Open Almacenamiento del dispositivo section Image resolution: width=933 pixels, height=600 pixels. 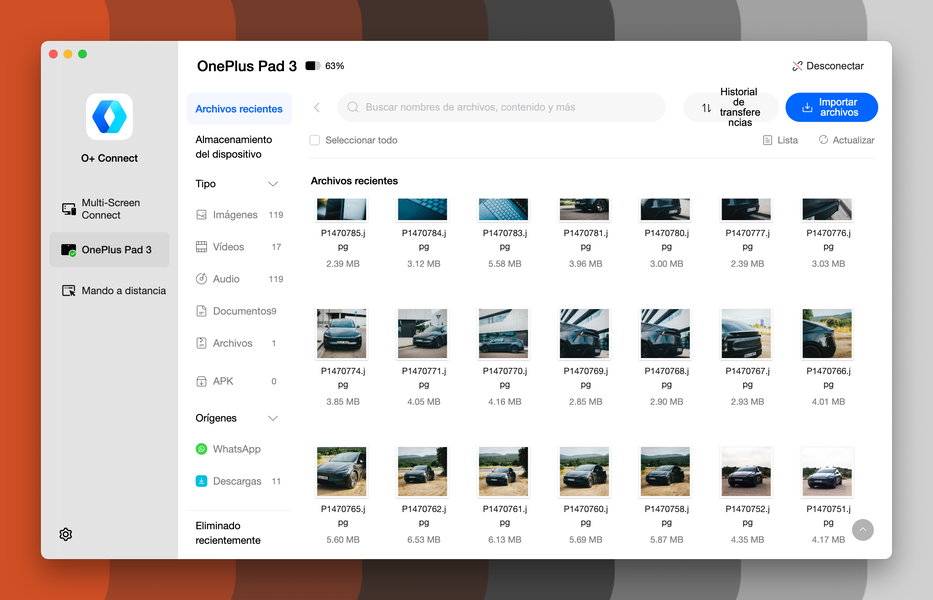tap(234, 147)
